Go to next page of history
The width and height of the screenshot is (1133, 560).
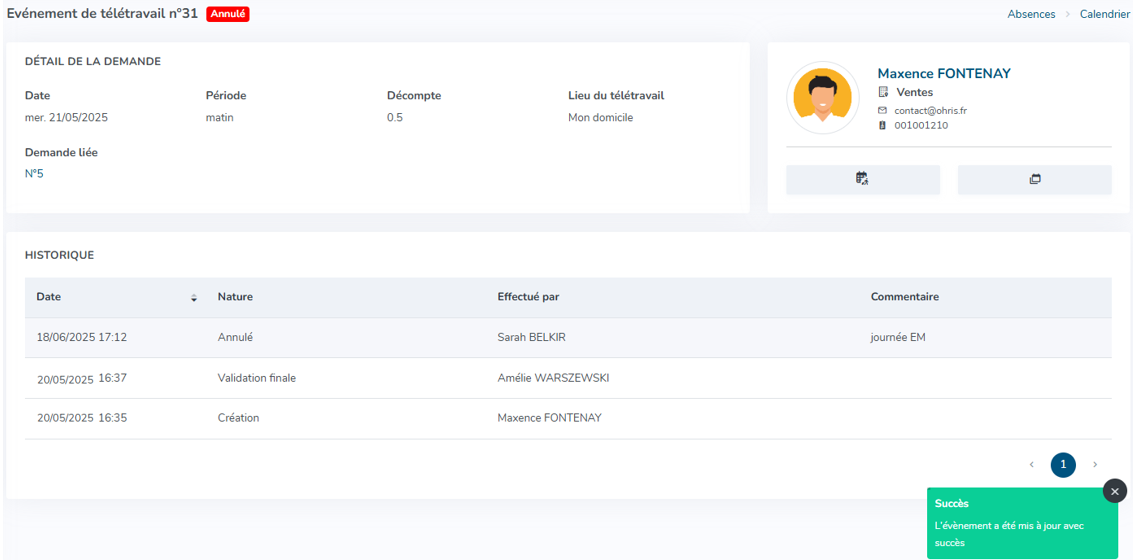coord(1095,465)
